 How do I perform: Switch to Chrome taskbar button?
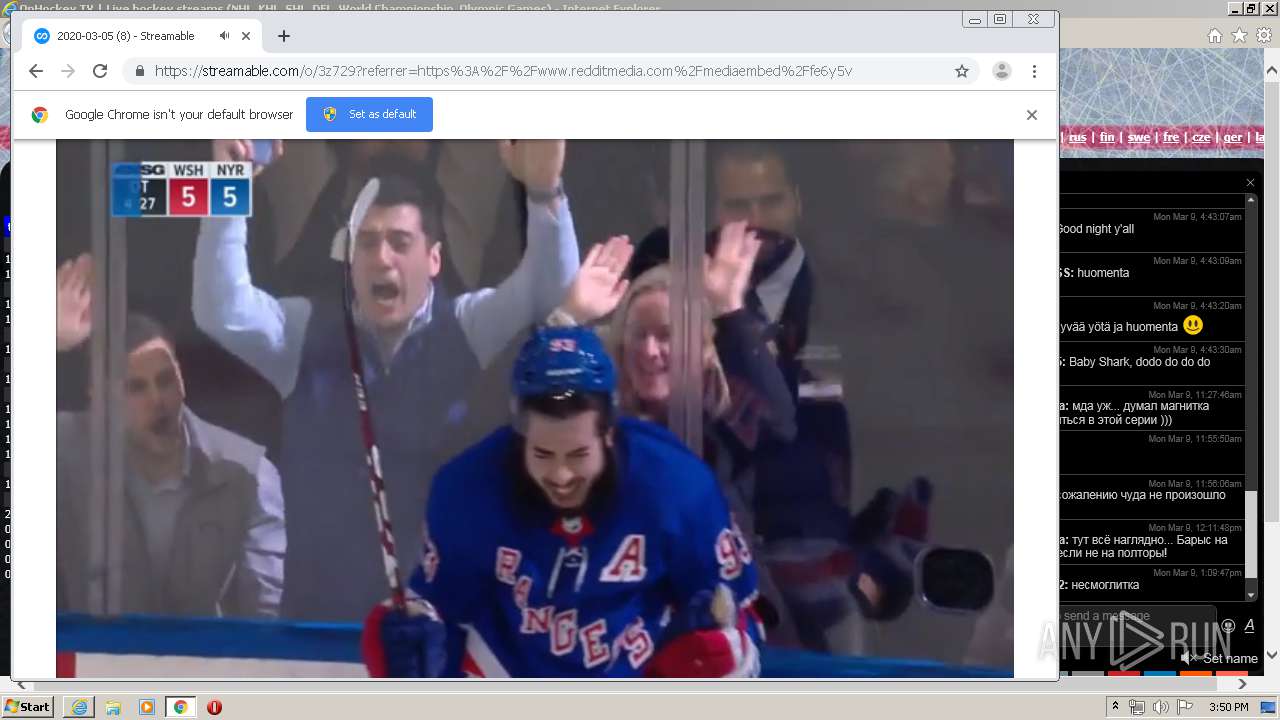(180, 707)
